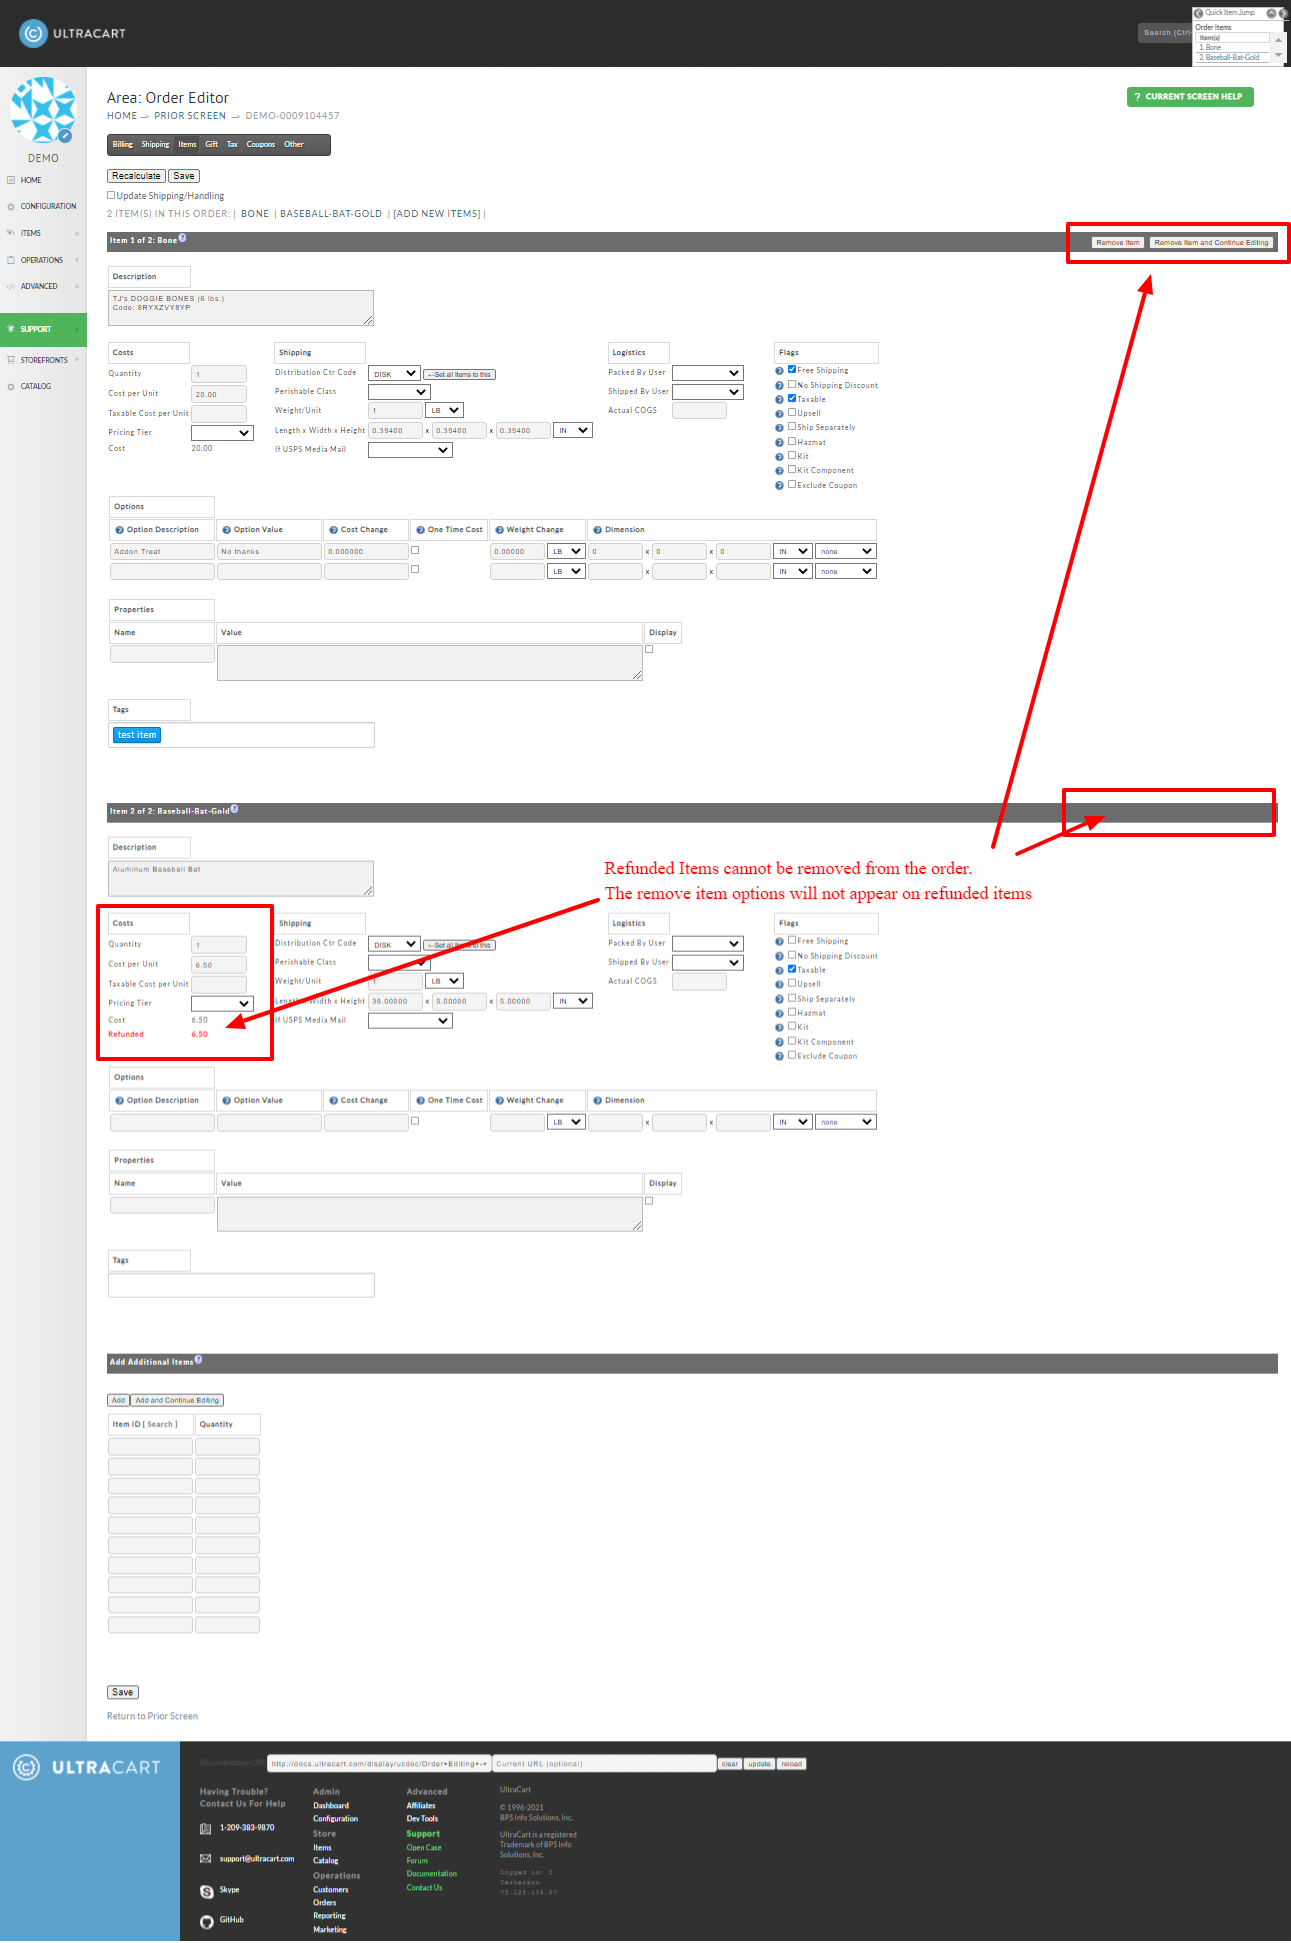Click help icon for Kit Component flag on Baseball Bat
This screenshot has height=1943, width=1291.
[779, 1042]
